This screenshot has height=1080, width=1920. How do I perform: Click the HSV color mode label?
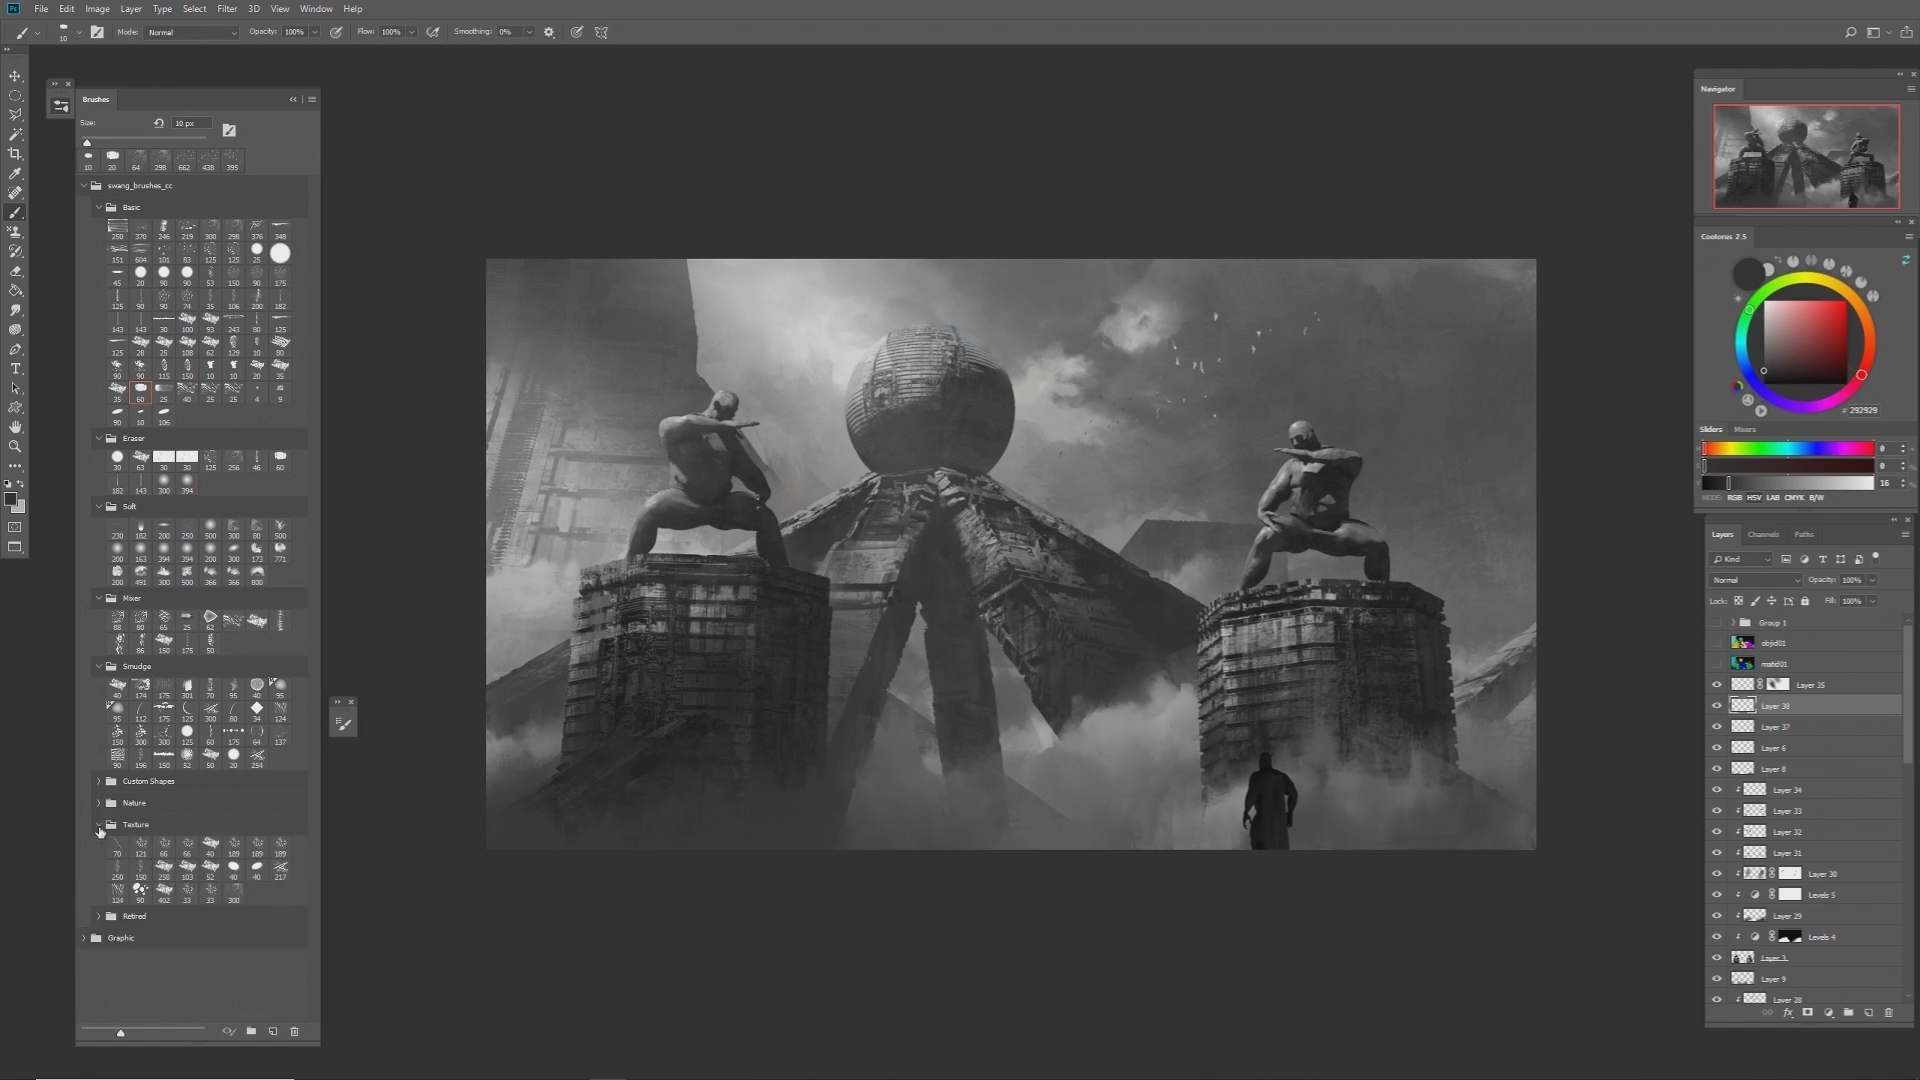click(x=1753, y=497)
